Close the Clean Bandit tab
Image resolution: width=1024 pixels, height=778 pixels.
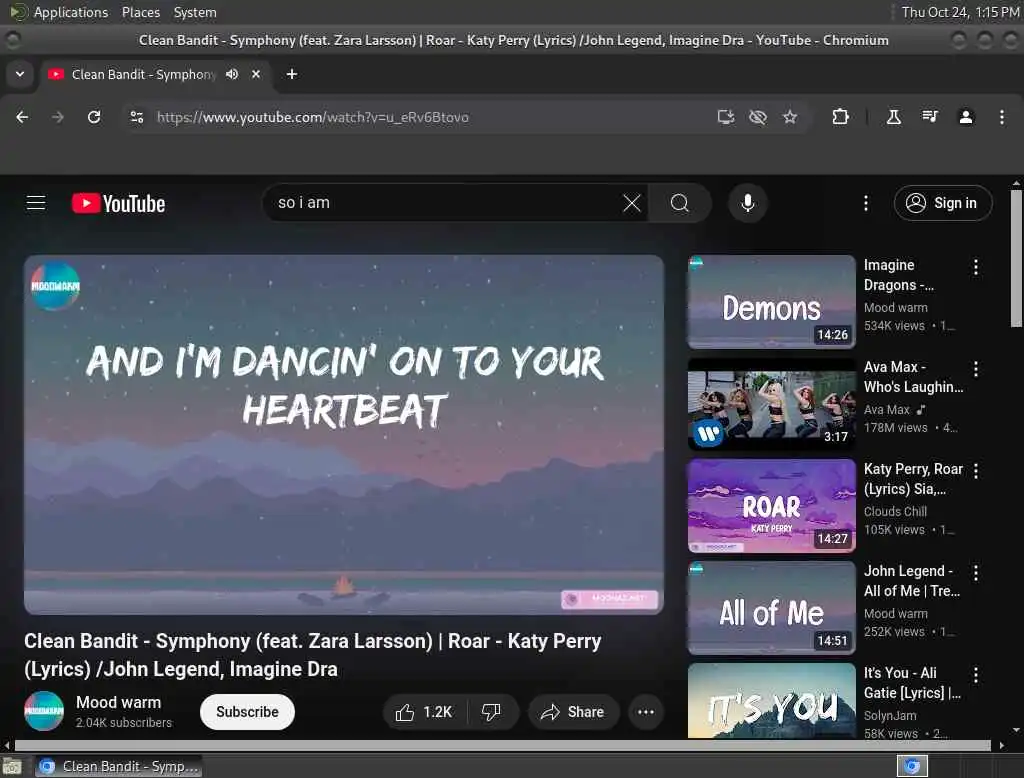(256, 74)
